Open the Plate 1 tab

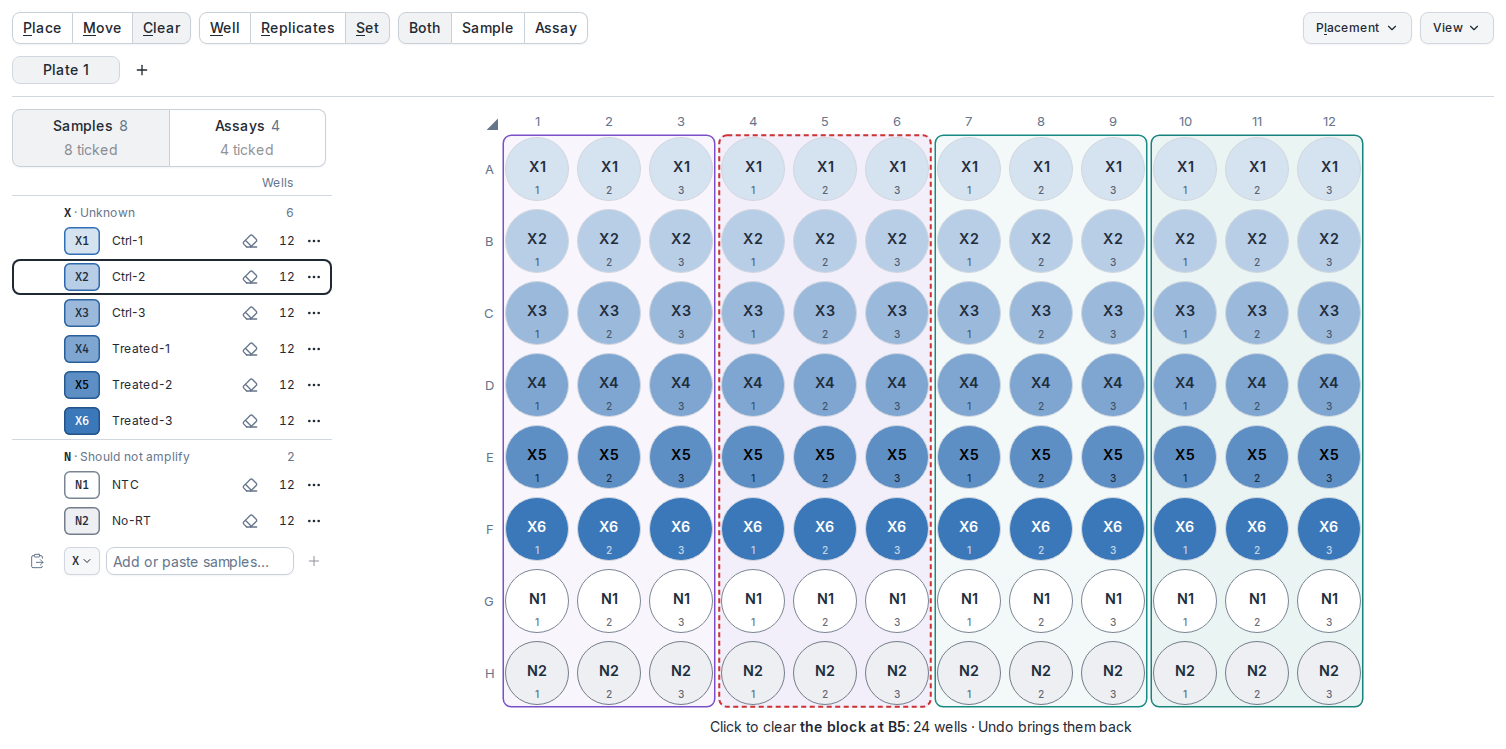point(66,70)
